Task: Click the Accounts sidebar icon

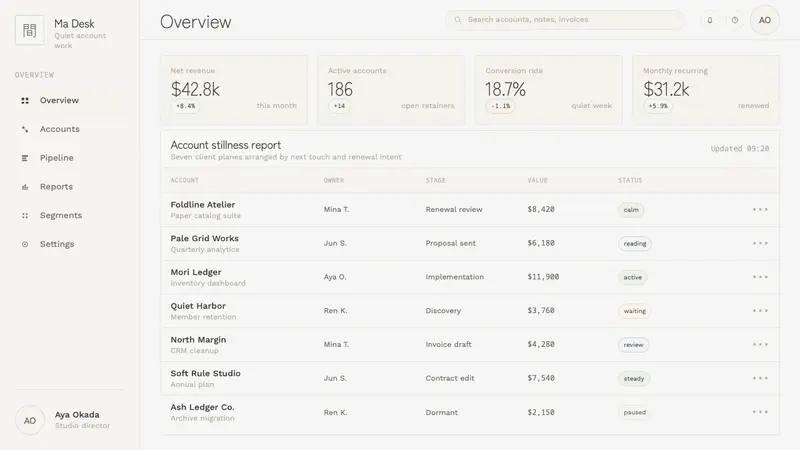Action: 25,129
